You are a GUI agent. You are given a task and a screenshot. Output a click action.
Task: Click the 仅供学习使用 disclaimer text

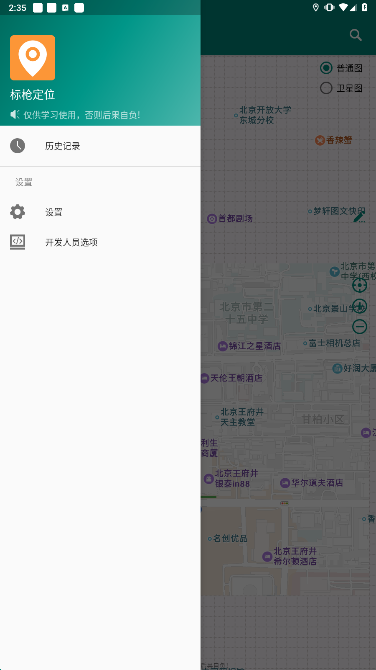coord(81,115)
